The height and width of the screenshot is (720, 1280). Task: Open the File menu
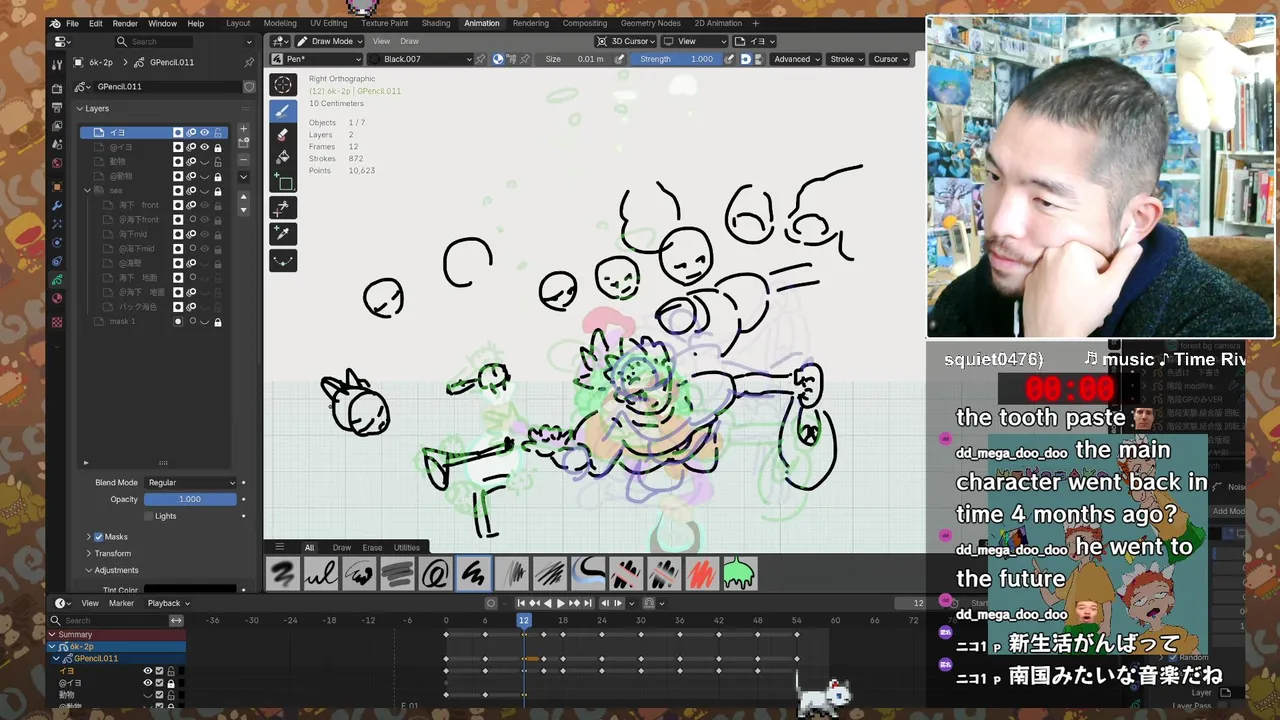tap(72, 23)
